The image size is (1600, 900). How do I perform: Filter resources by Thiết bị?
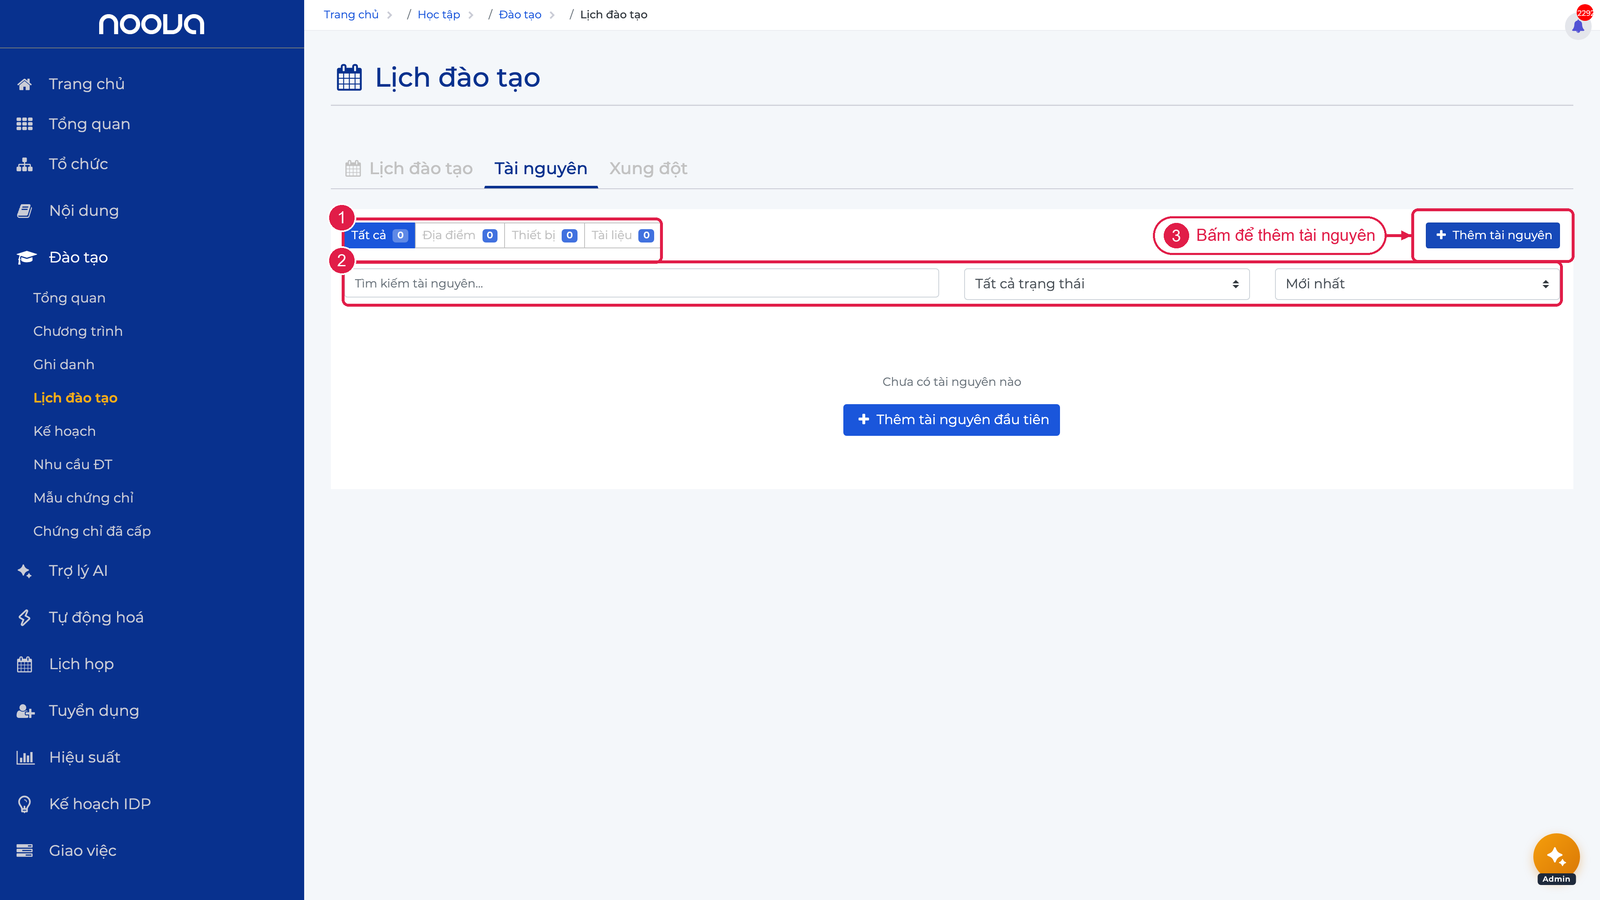[x=544, y=235]
